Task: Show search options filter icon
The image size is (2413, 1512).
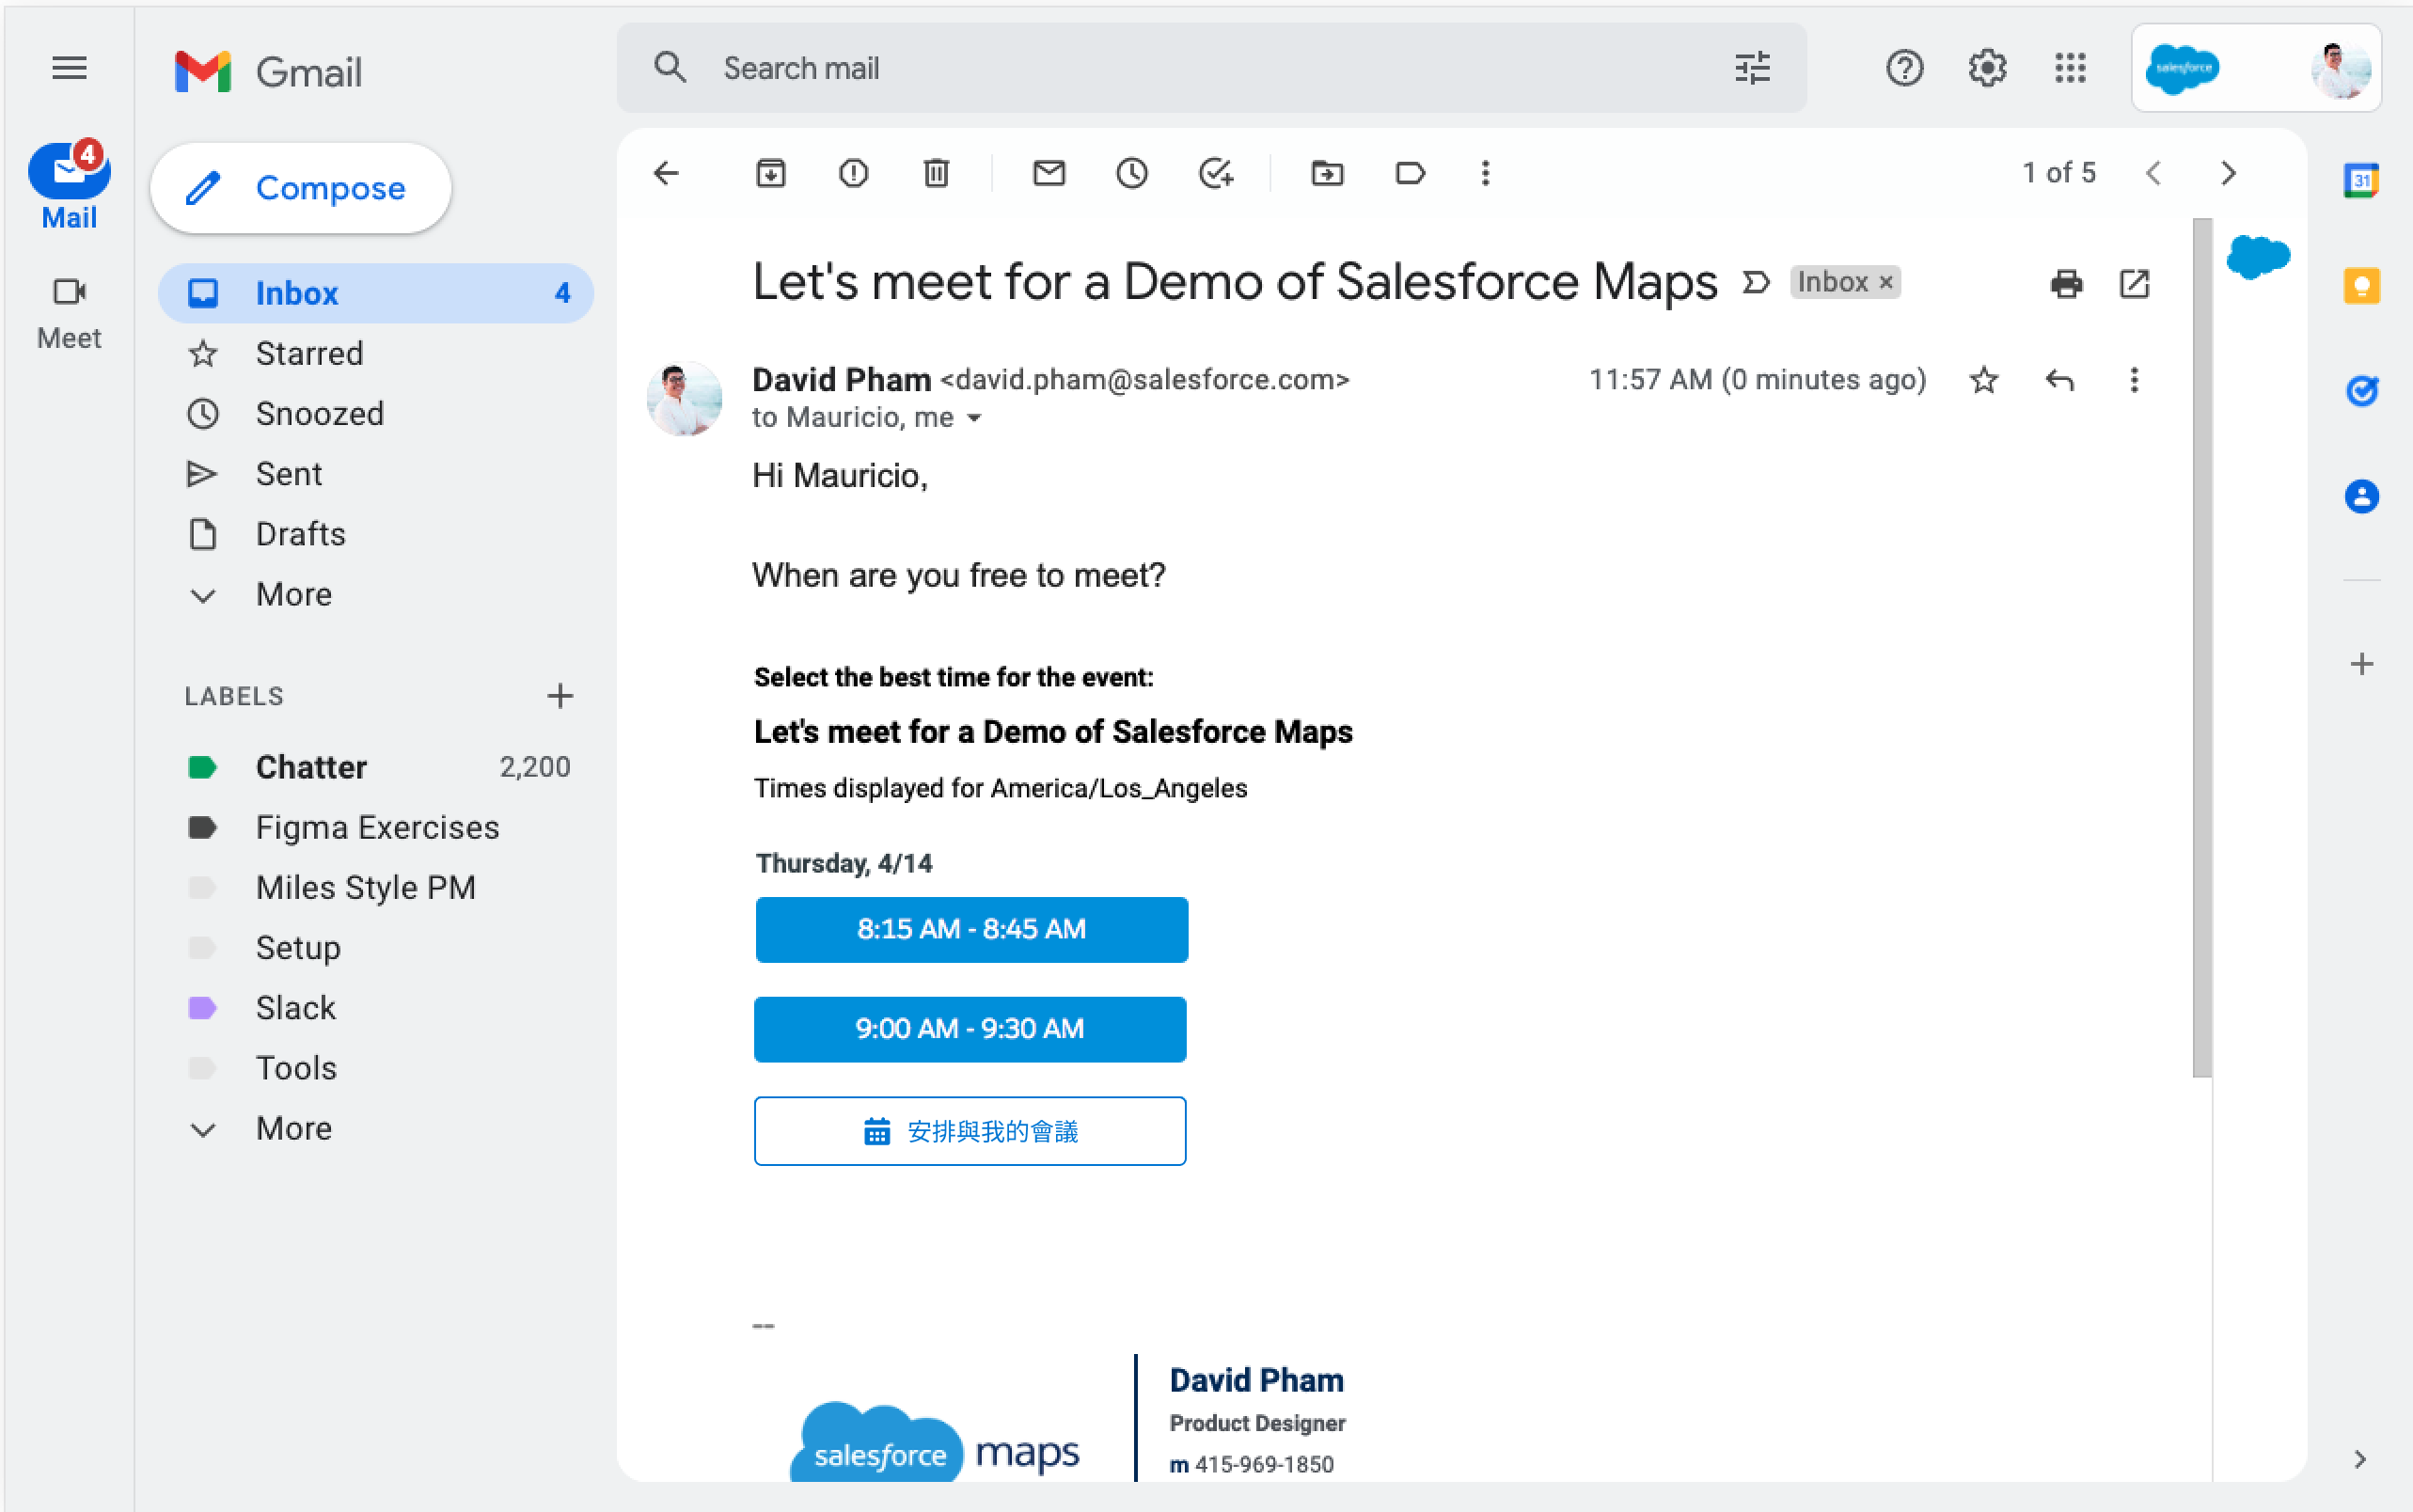Action: [1752, 68]
